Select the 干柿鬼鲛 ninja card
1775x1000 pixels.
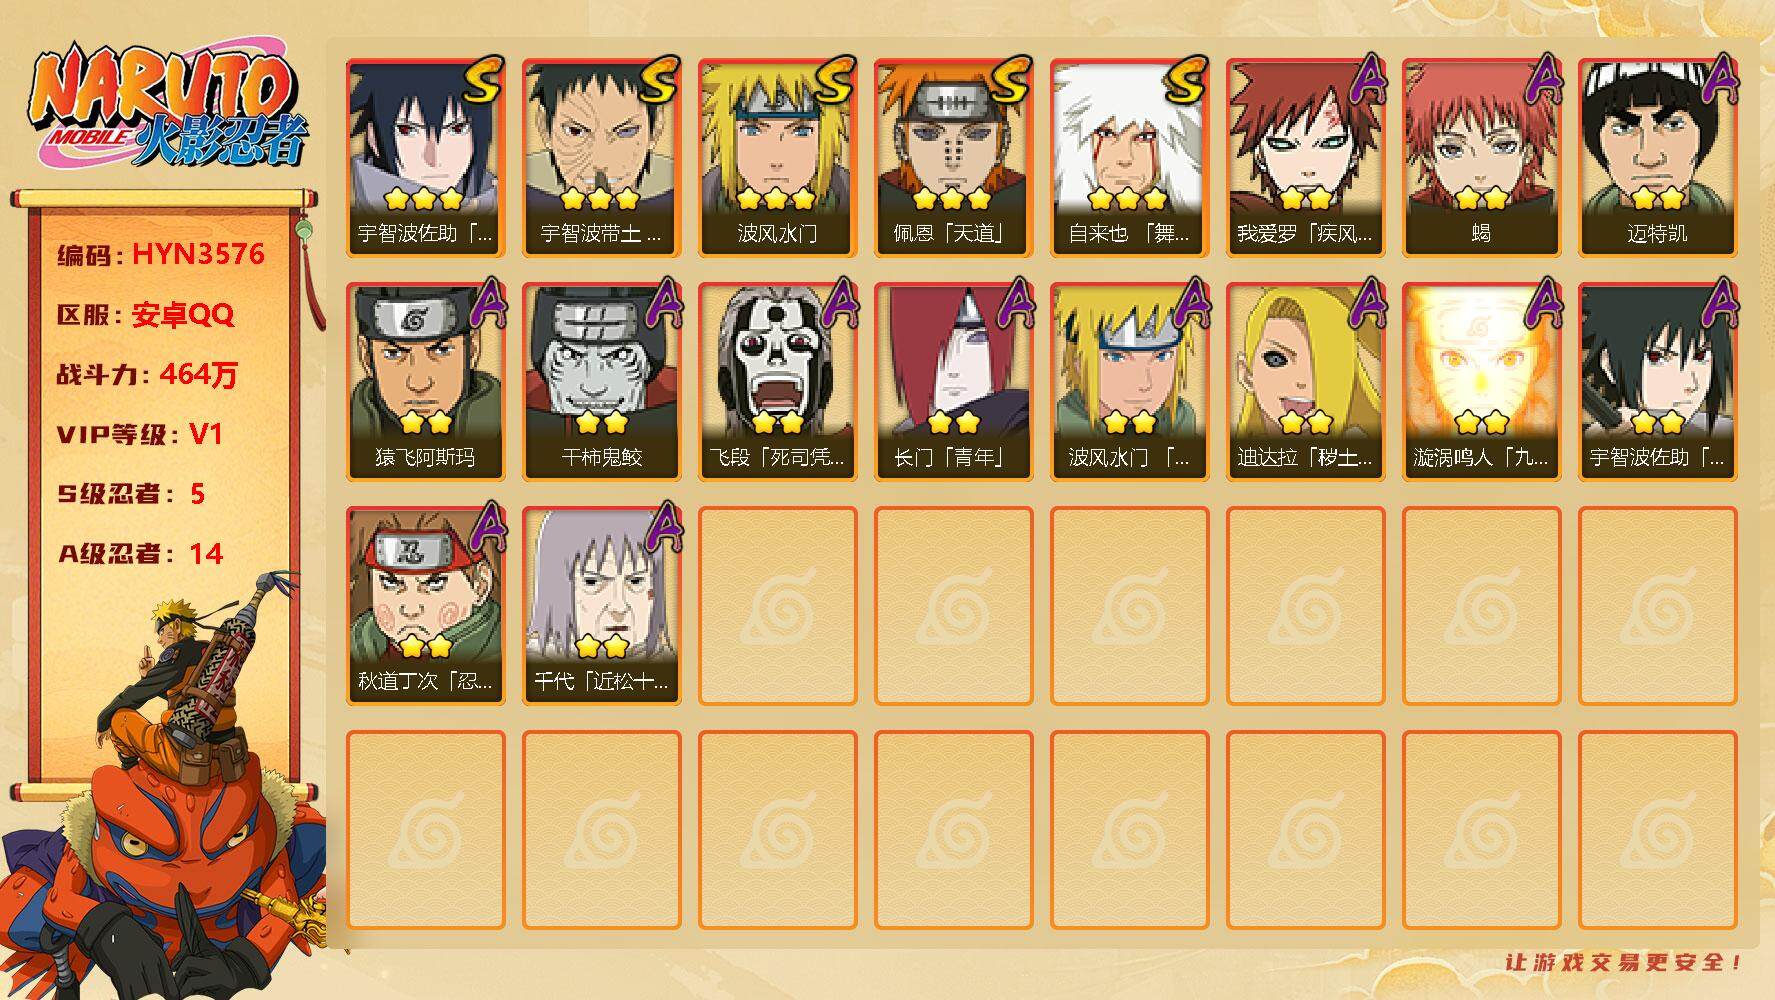tap(601, 382)
